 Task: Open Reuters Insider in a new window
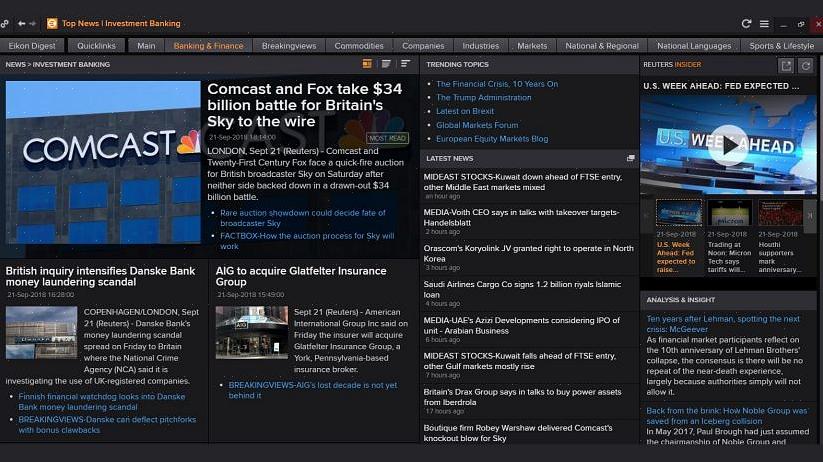(x=786, y=65)
